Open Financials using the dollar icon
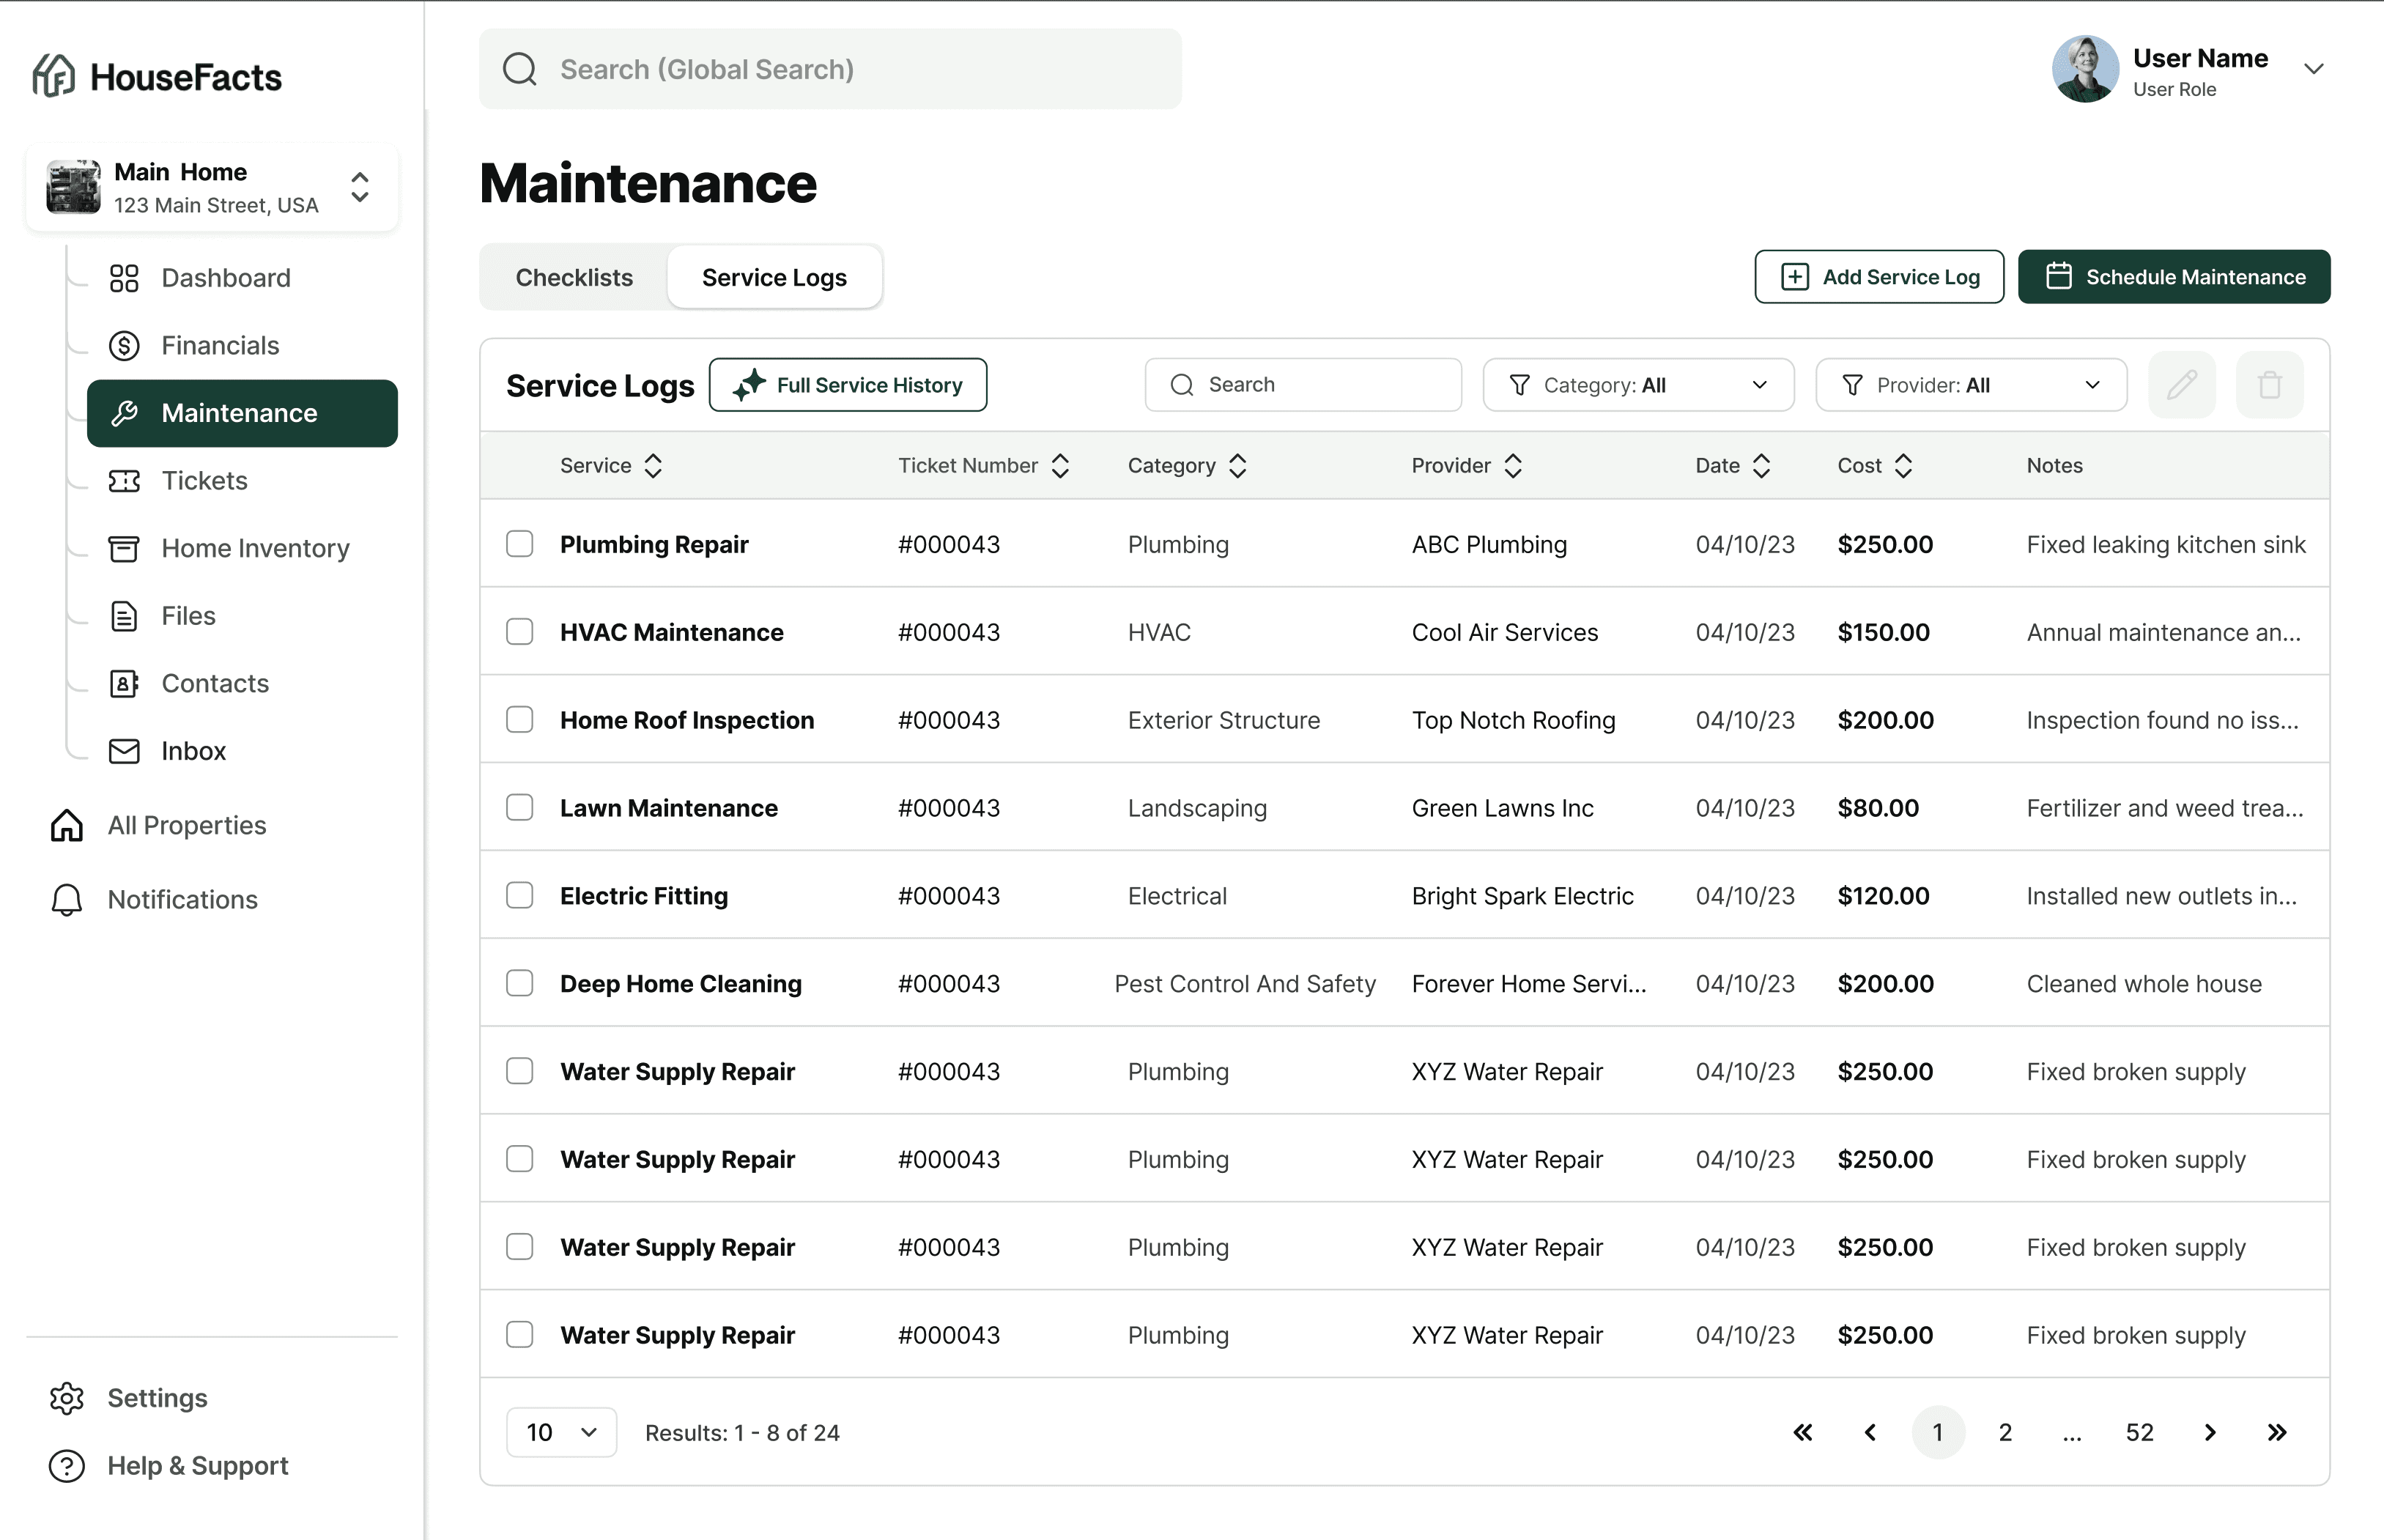Viewport: 2384px width, 1540px height. (123, 345)
